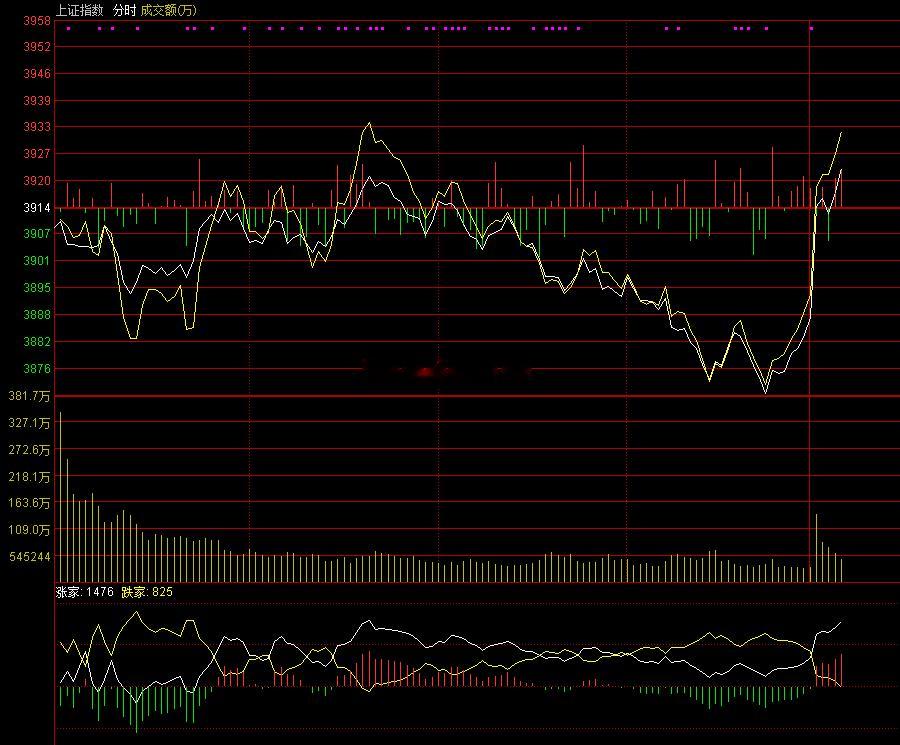Click the 3907 green price label

37,234
